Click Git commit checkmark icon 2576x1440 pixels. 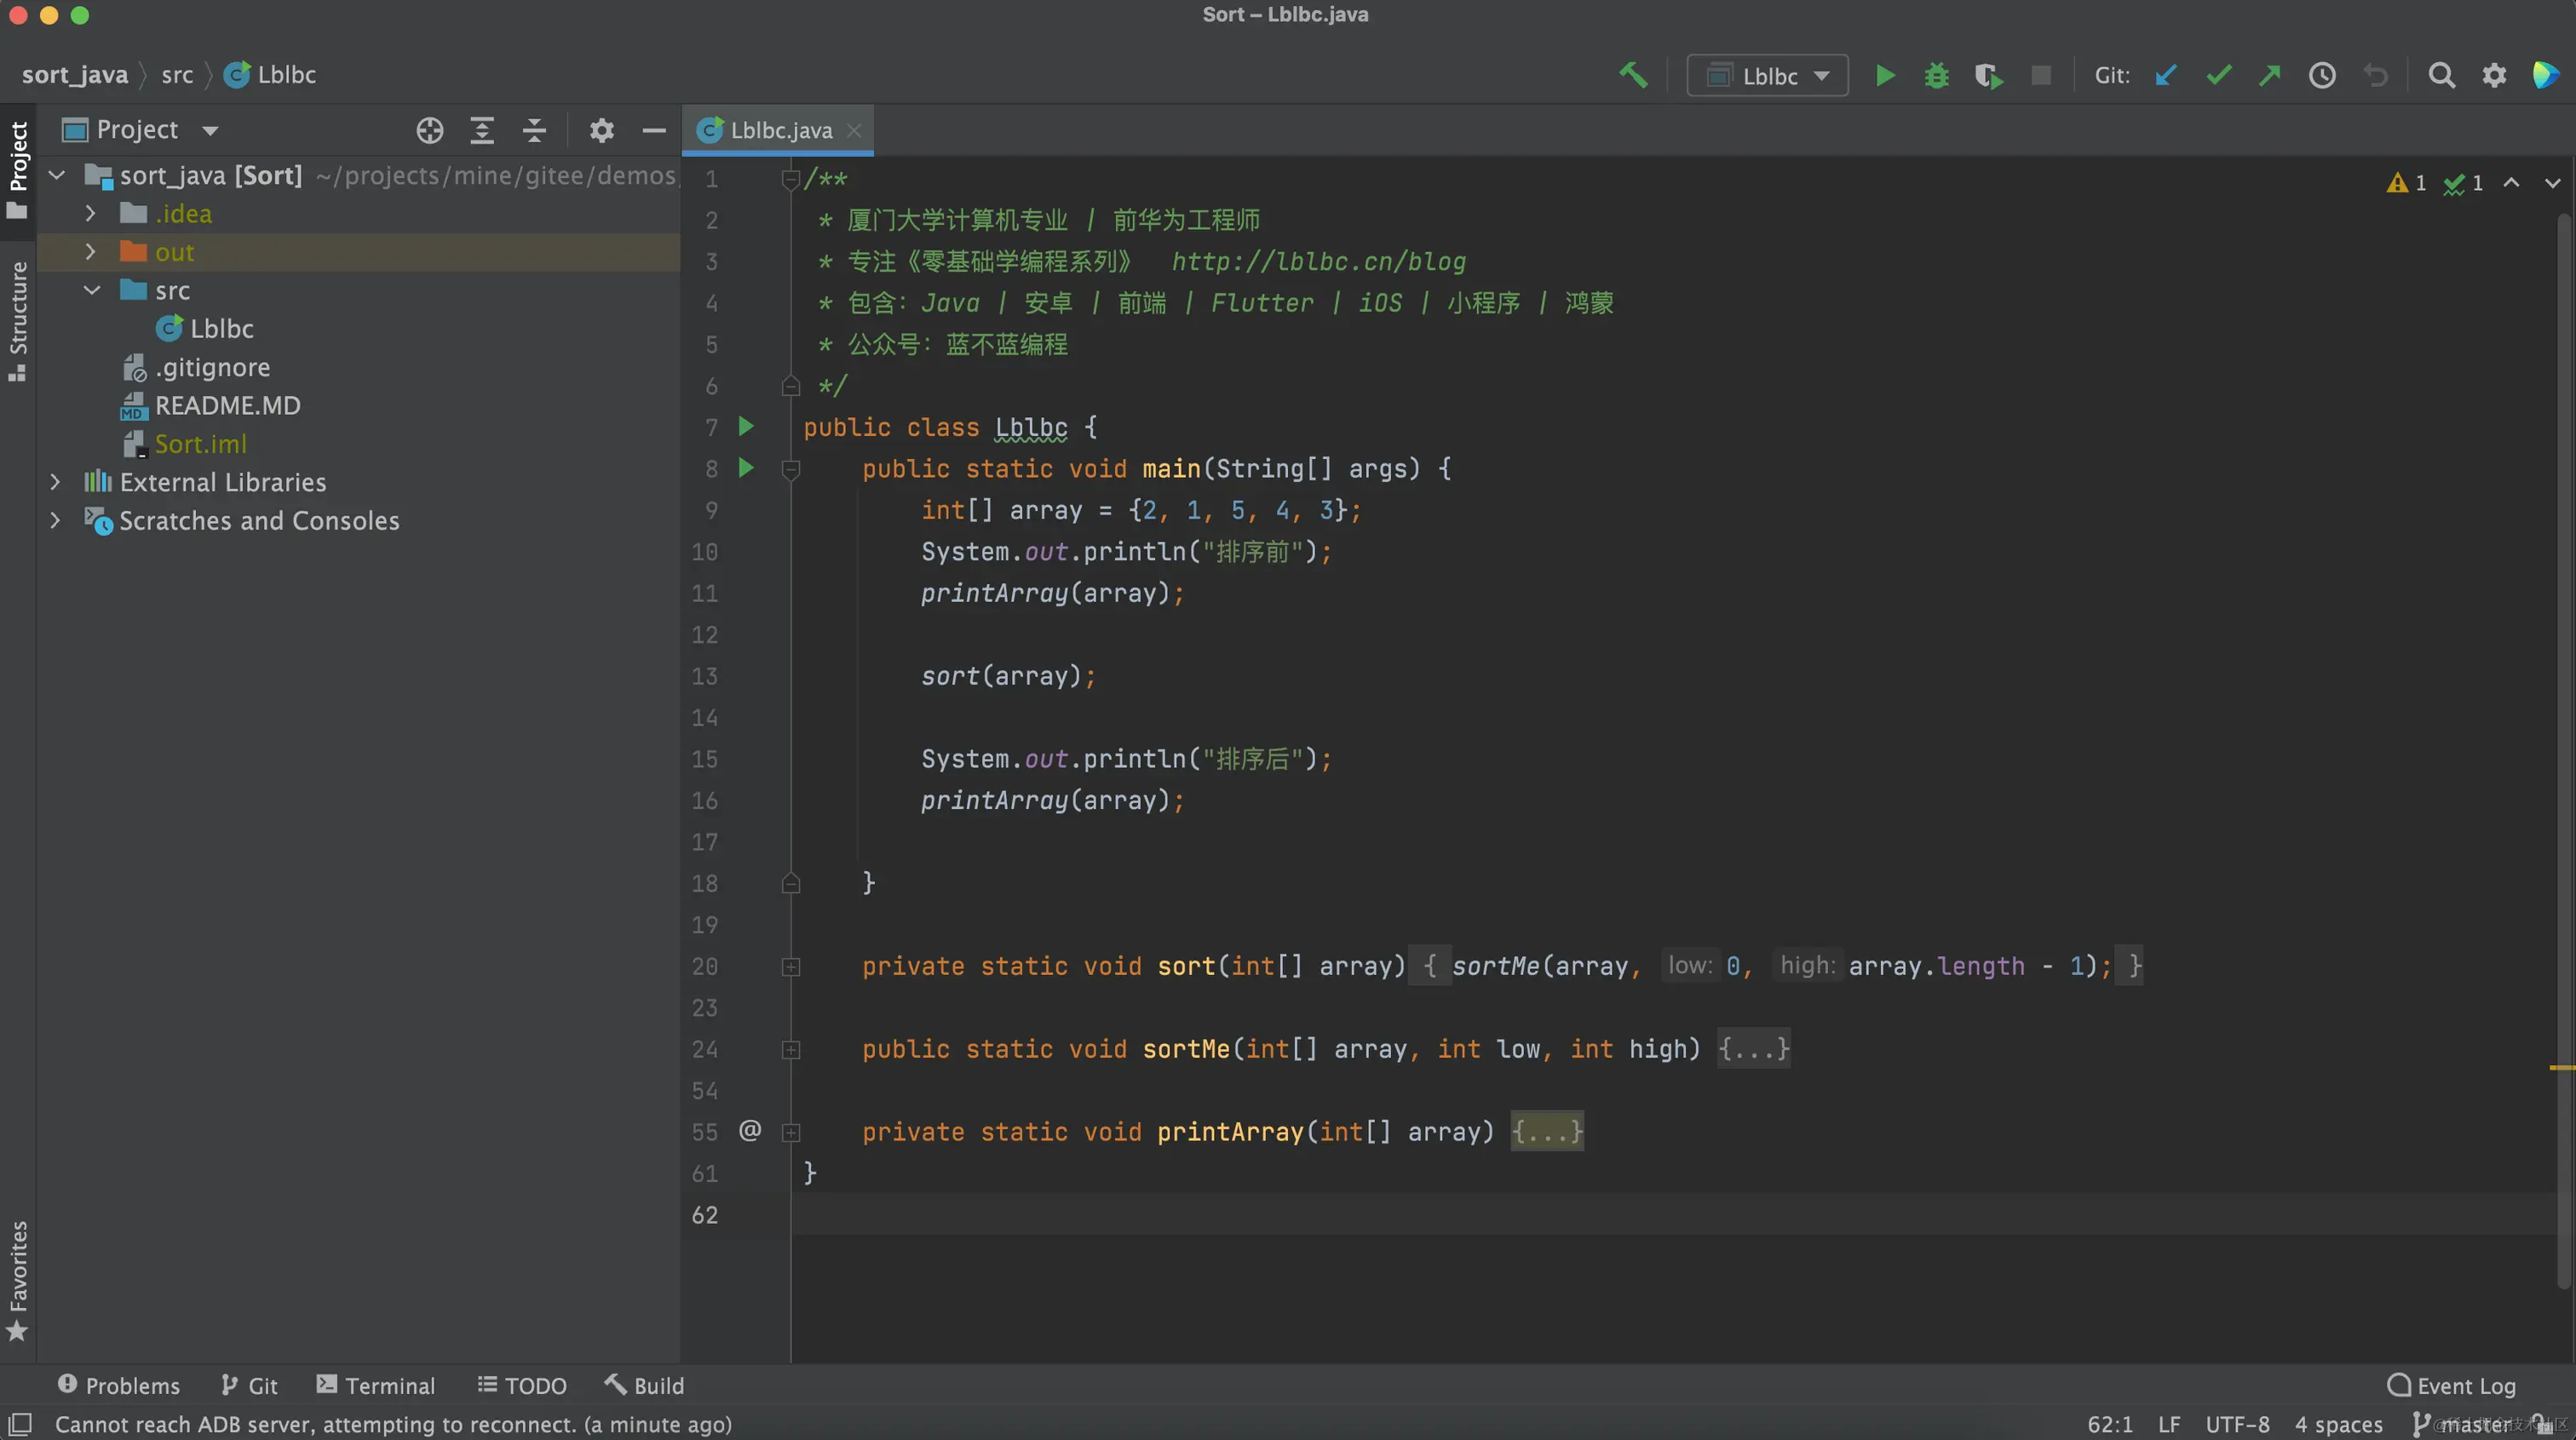click(x=2218, y=75)
